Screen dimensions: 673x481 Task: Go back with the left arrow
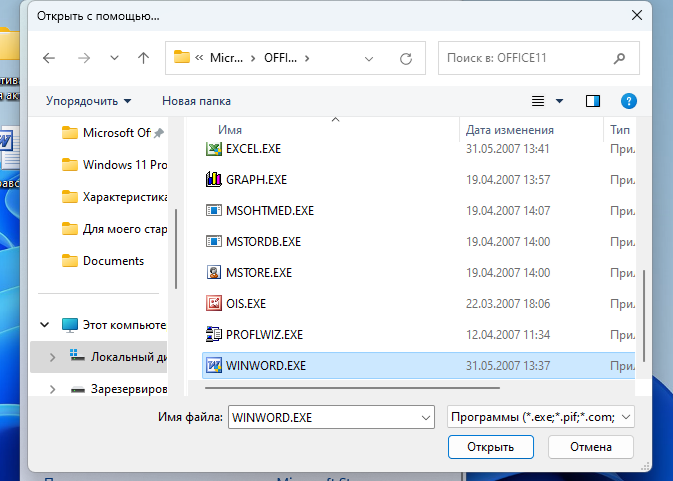[x=49, y=58]
